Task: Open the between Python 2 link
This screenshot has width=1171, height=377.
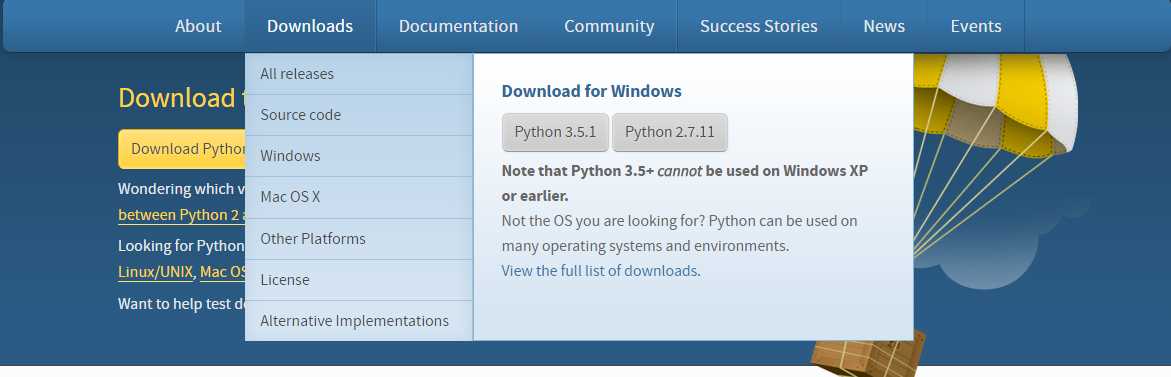Action: click(181, 215)
